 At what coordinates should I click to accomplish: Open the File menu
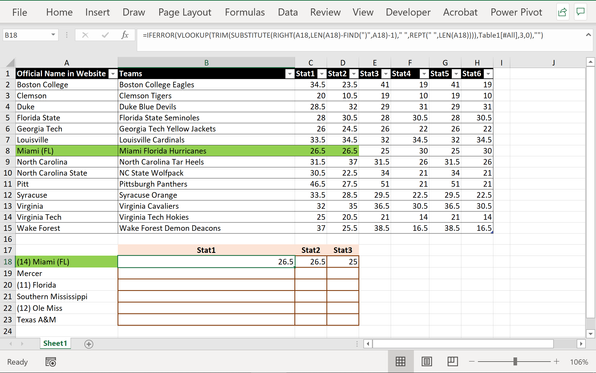pyautogui.click(x=19, y=13)
